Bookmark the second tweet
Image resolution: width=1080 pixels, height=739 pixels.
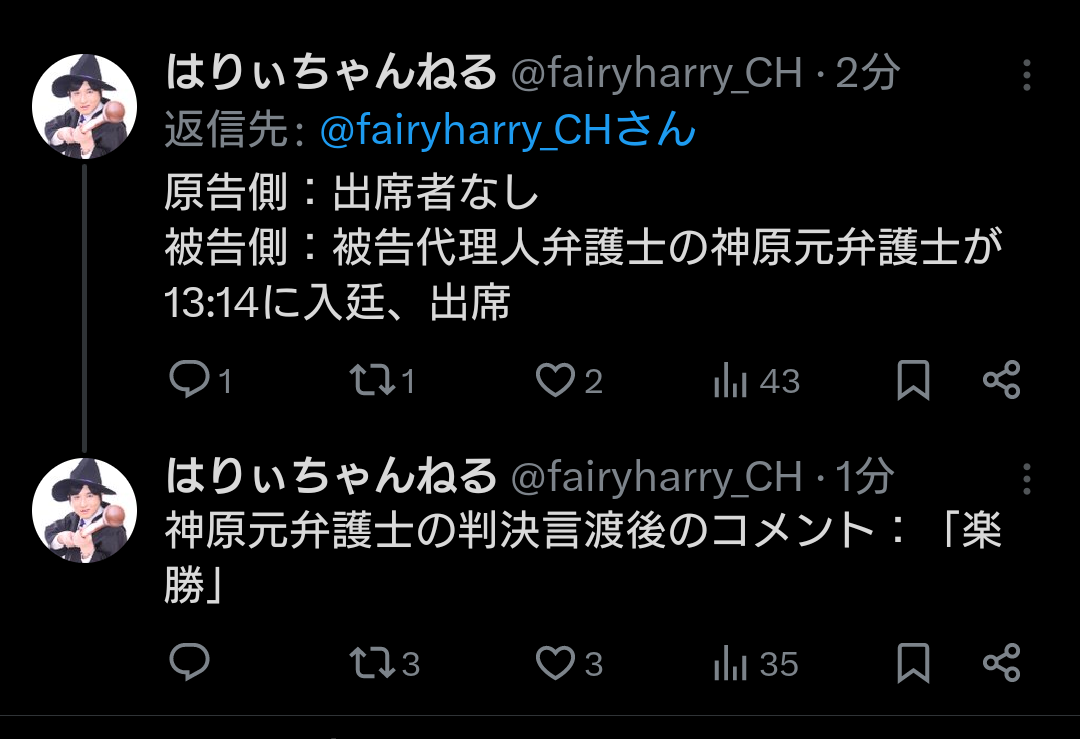[x=913, y=663]
